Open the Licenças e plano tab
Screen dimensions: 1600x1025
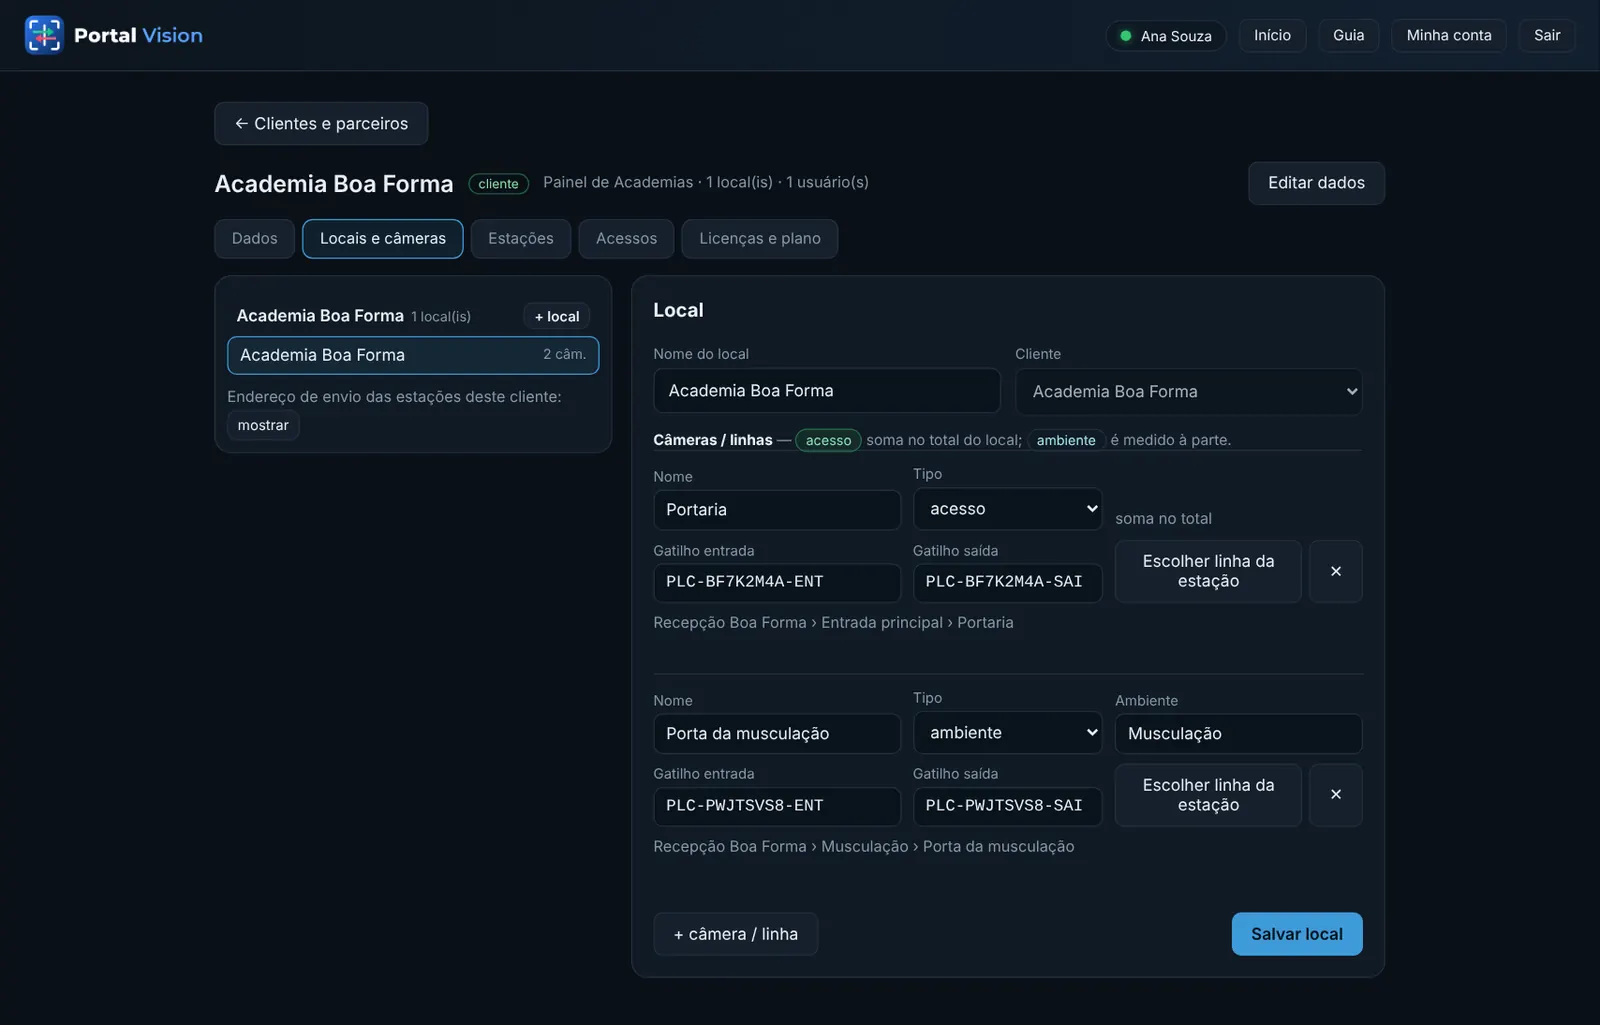(x=760, y=239)
